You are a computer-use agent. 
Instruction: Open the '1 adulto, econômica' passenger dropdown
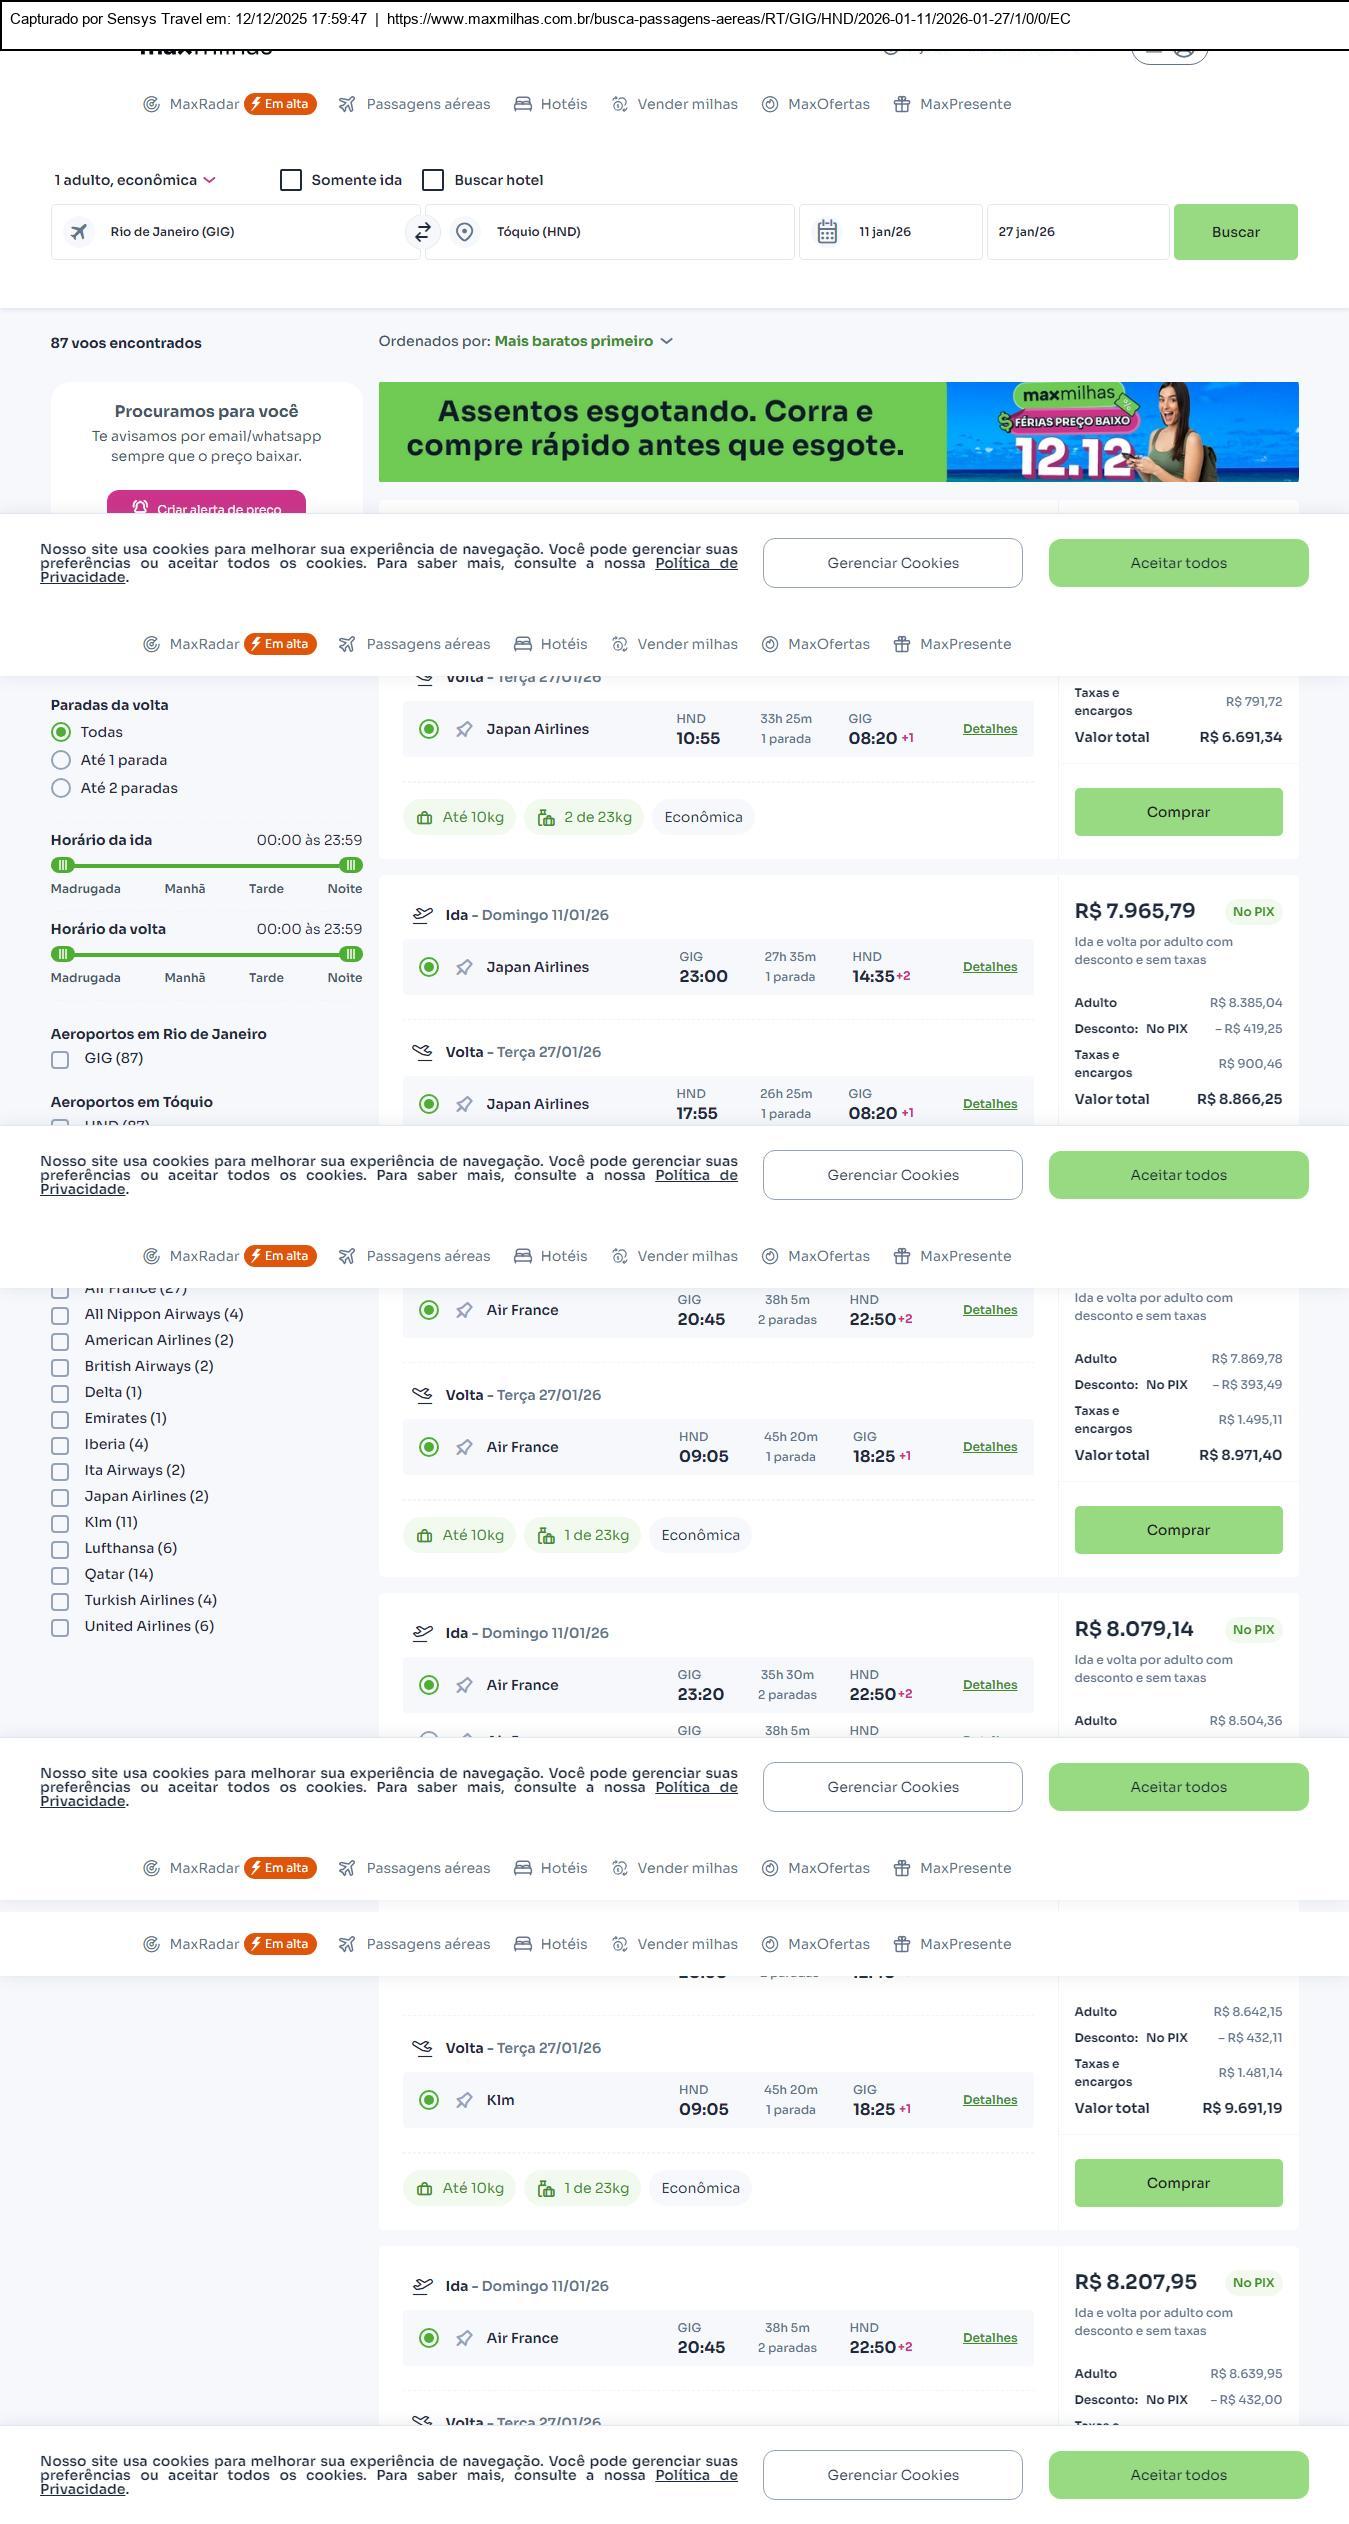click(x=135, y=180)
